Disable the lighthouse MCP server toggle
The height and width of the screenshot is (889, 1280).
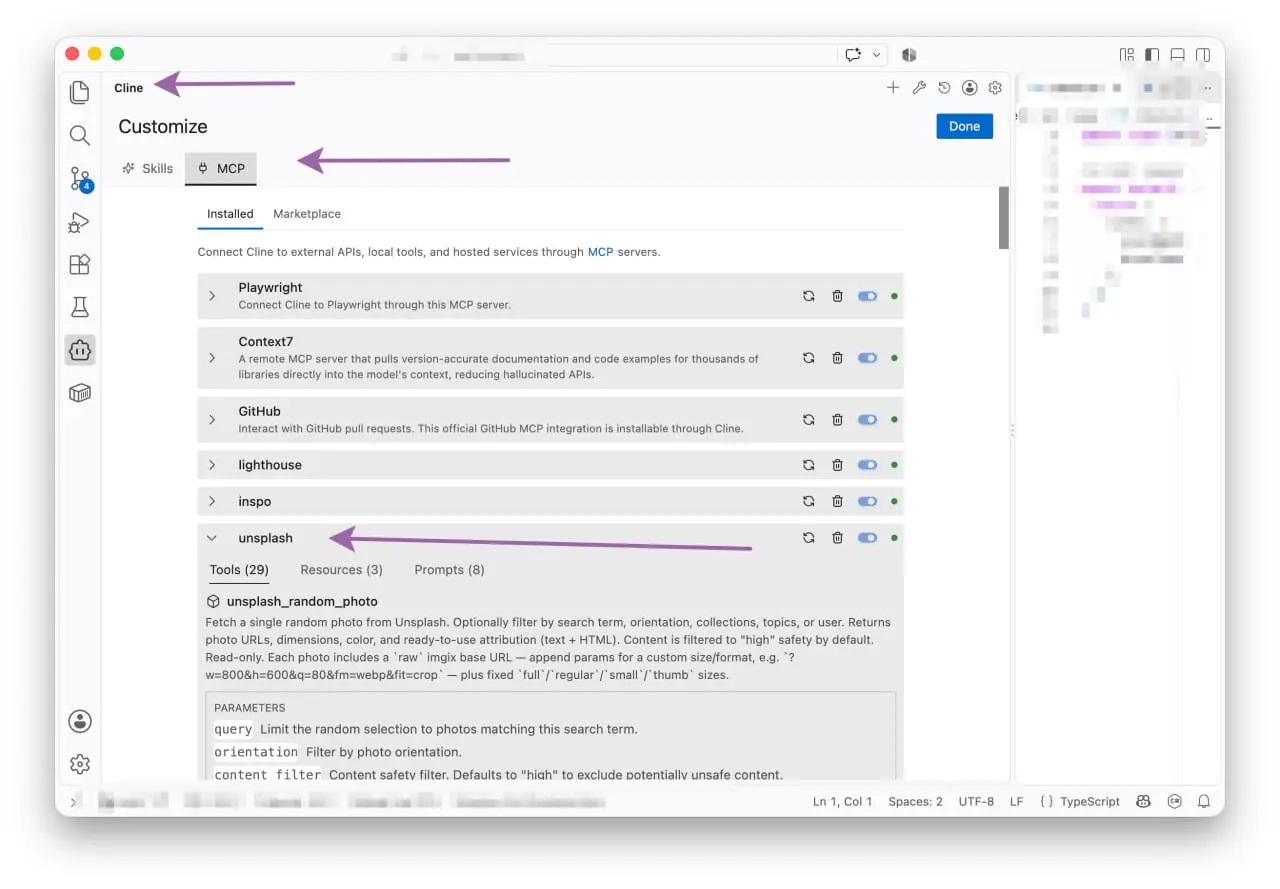[x=867, y=465]
